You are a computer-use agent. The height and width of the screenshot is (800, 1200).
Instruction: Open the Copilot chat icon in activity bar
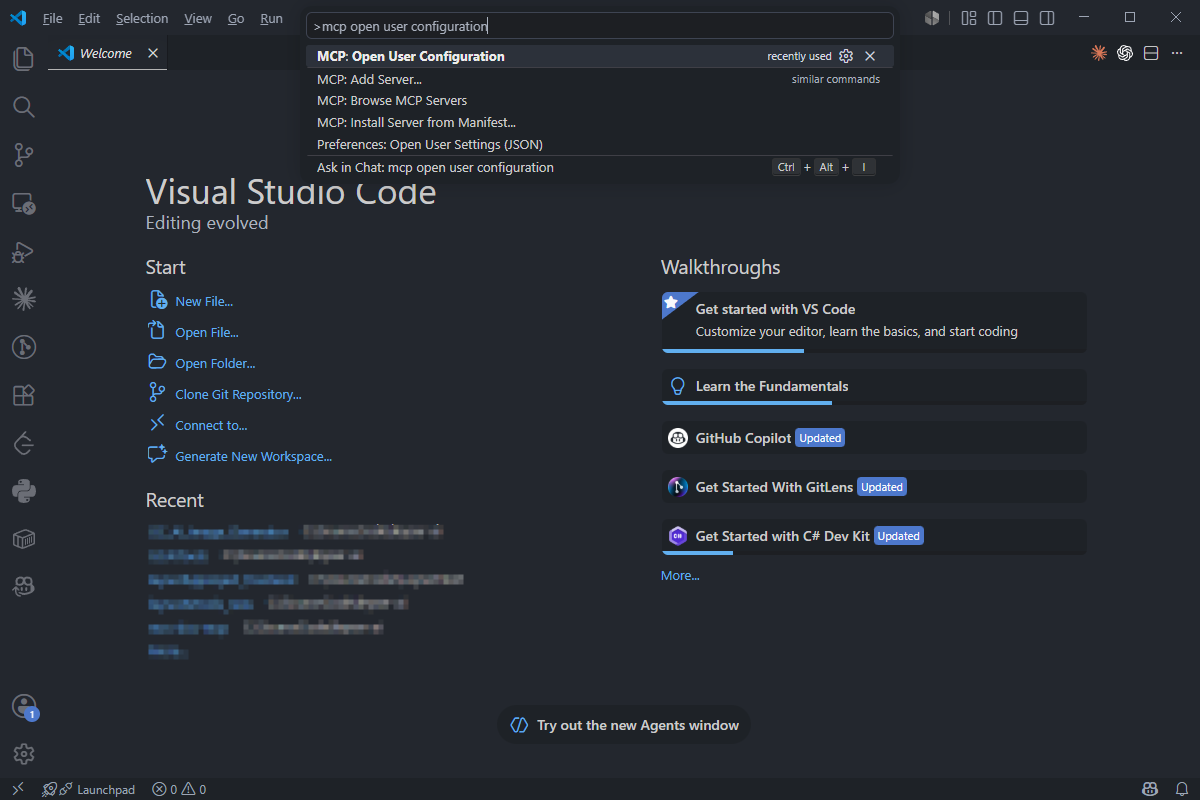23,587
